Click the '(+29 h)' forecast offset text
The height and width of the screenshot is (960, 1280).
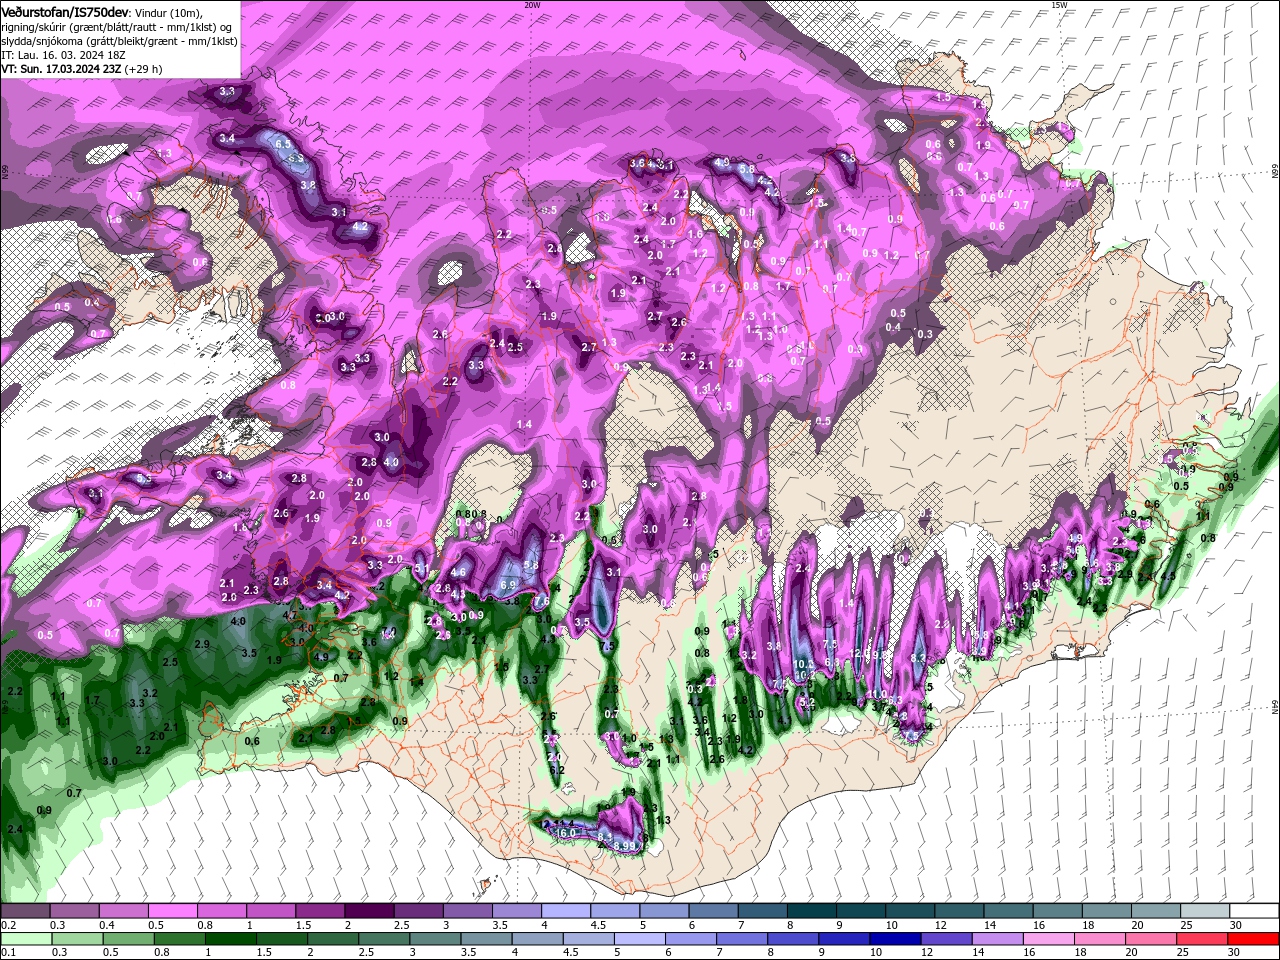[144, 69]
